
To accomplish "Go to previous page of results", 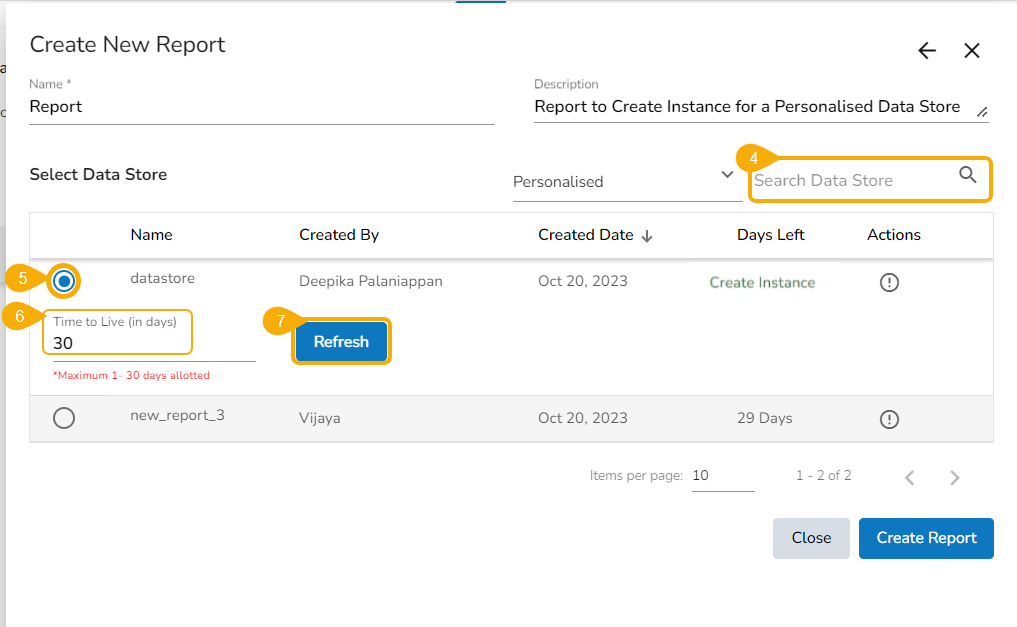I will [x=909, y=477].
